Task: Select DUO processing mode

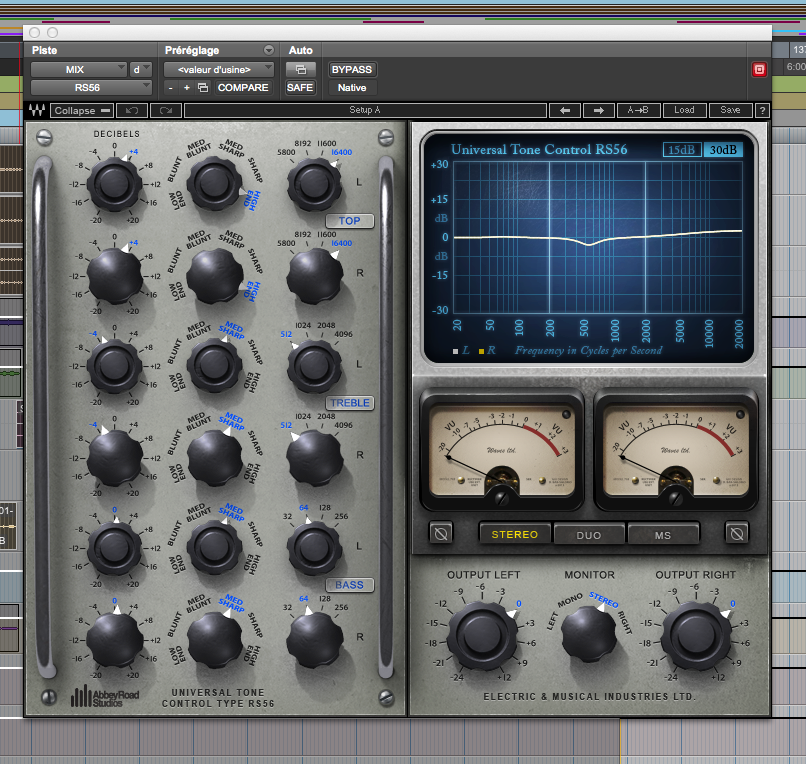Action: click(589, 535)
